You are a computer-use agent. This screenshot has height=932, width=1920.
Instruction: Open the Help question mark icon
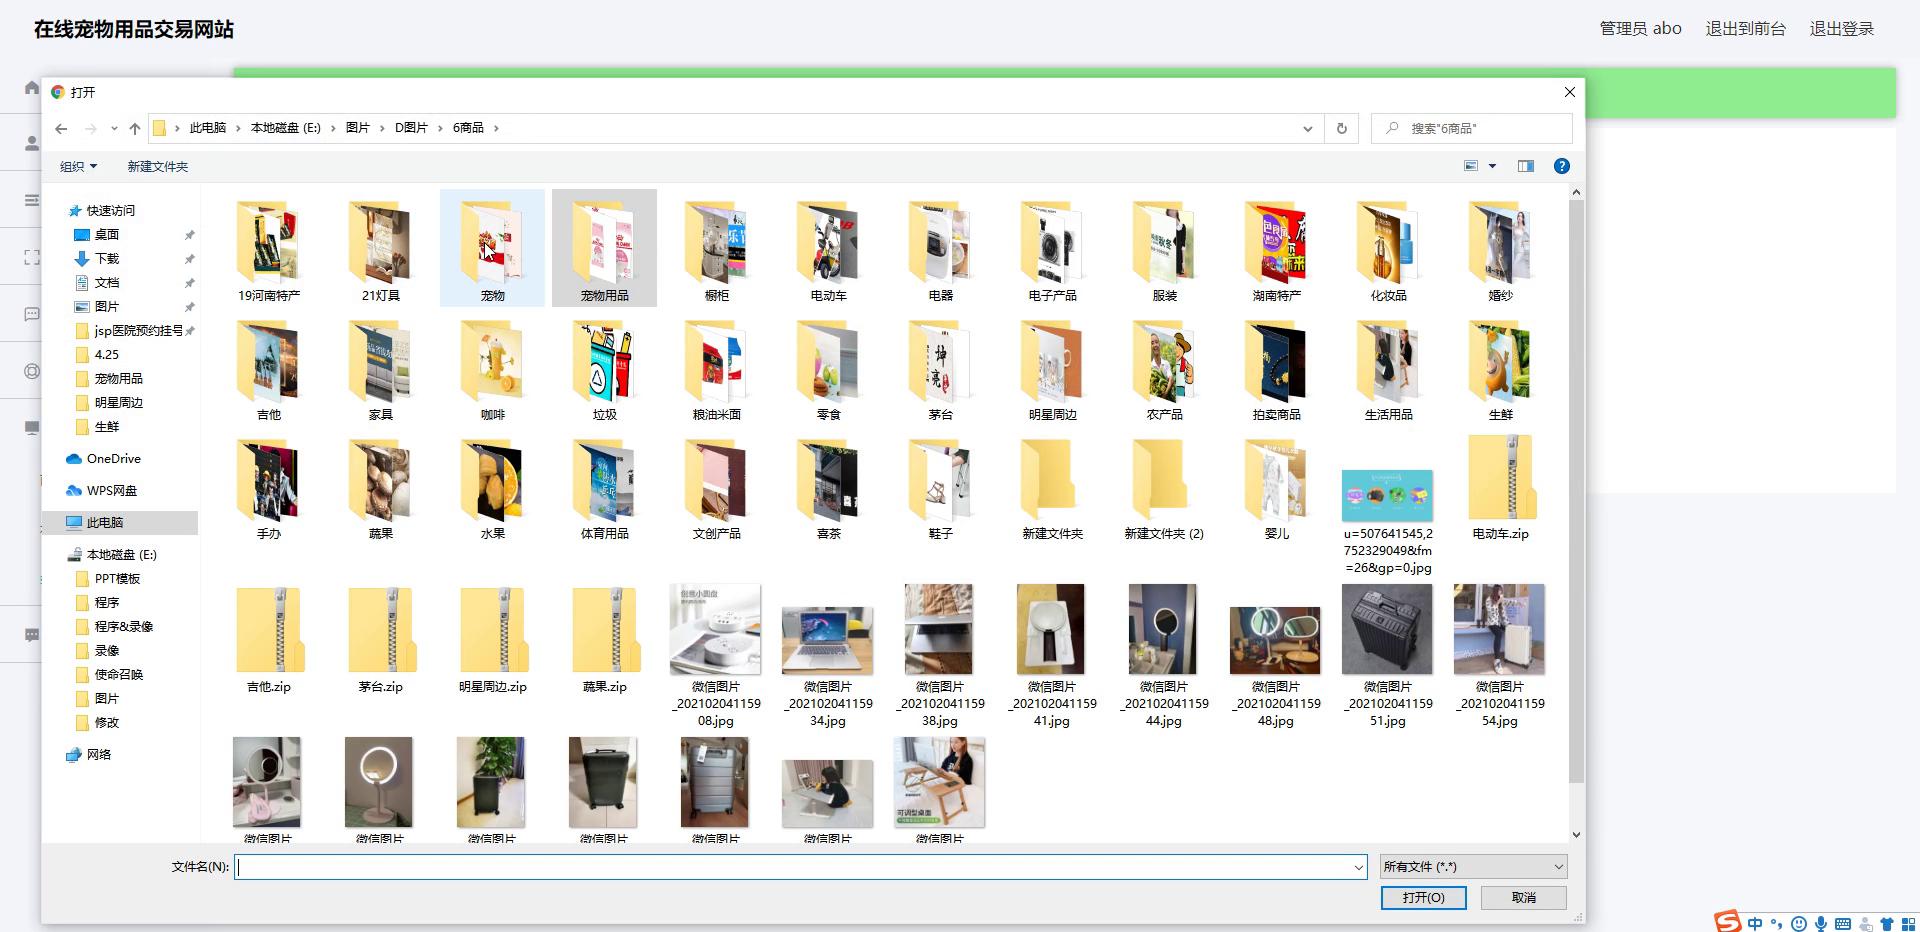tap(1561, 166)
